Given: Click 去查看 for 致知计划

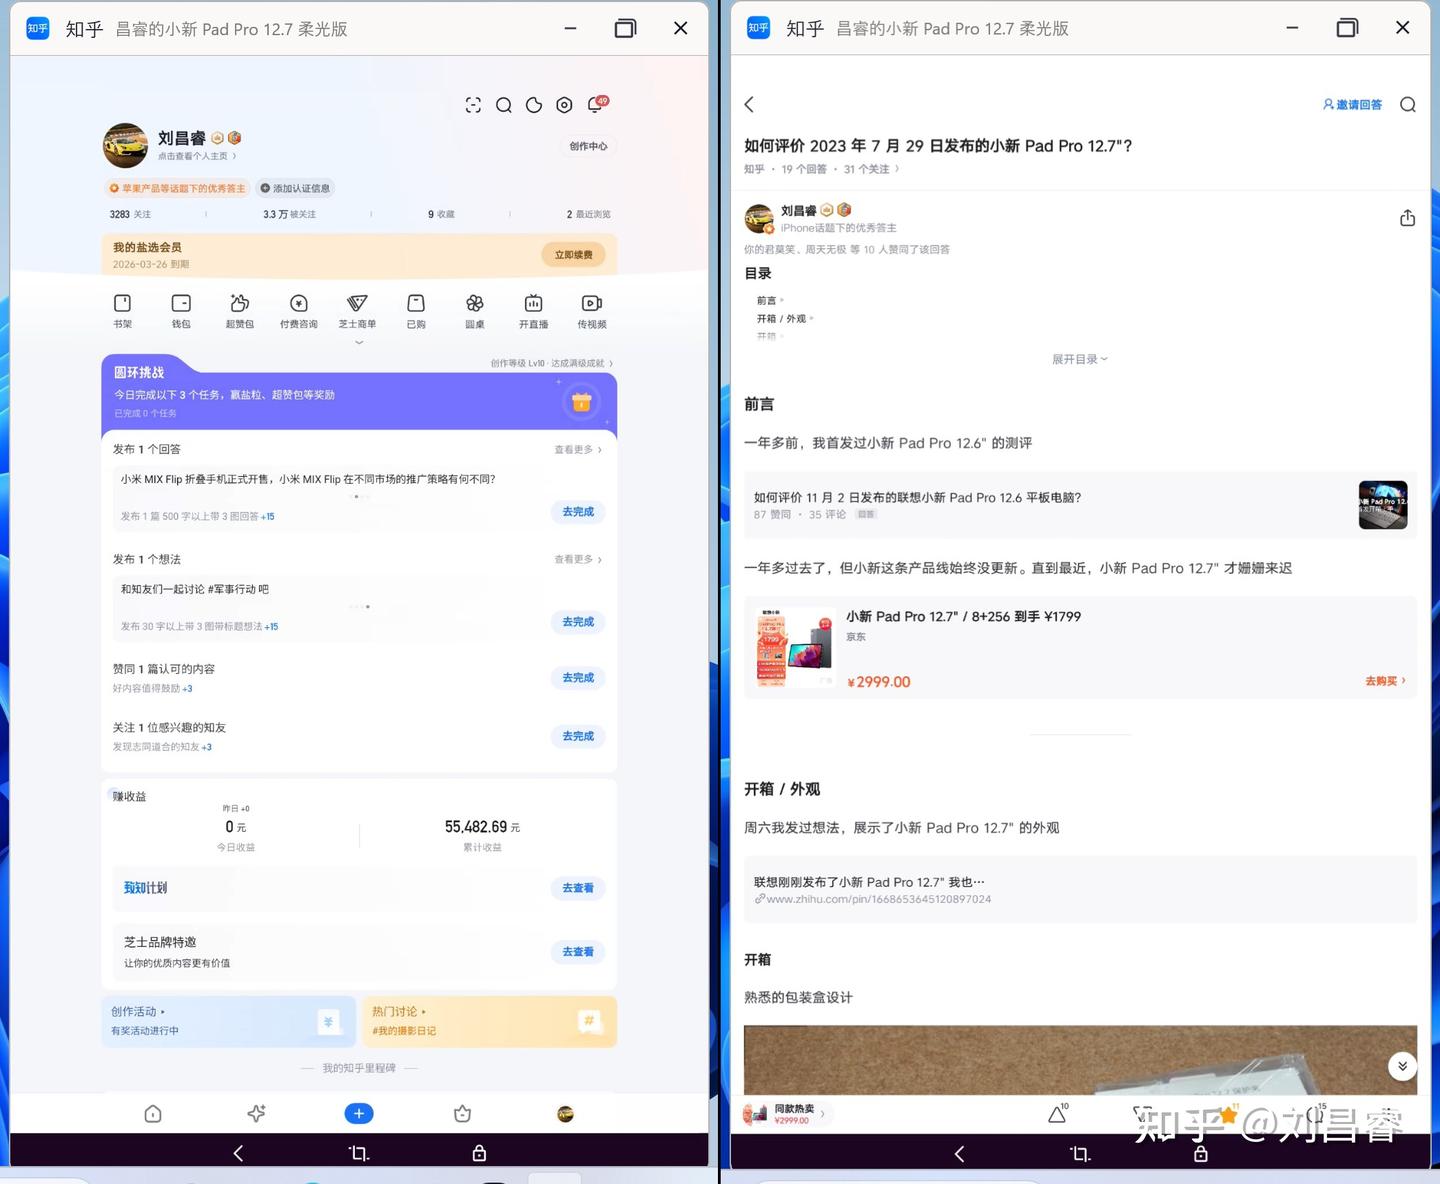Looking at the screenshot, I should pyautogui.click(x=578, y=888).
